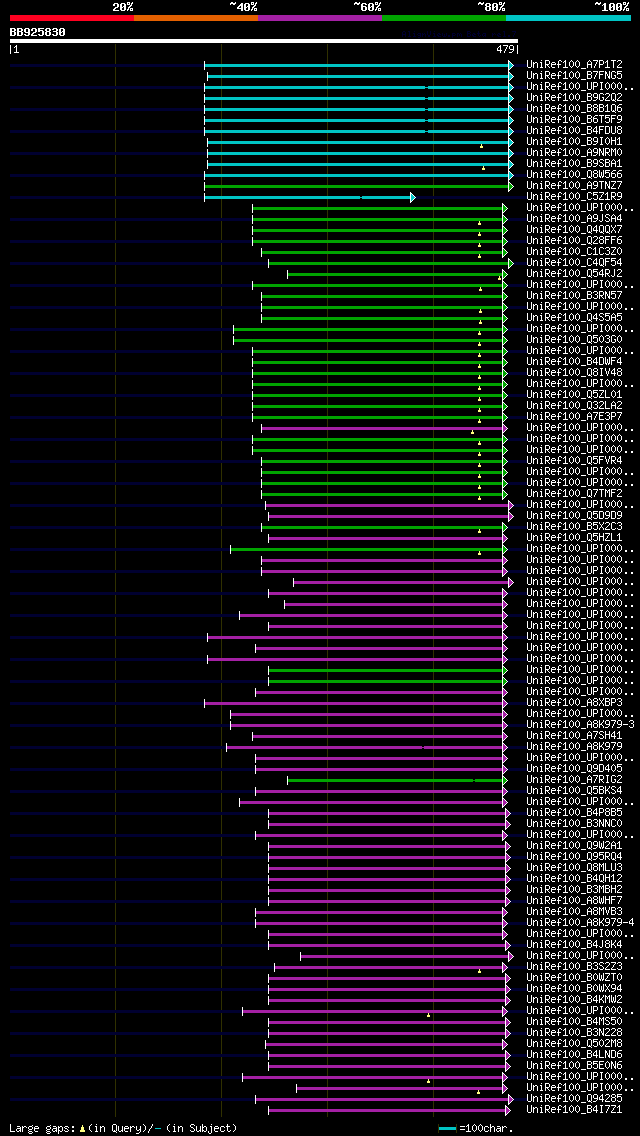This screenshot has height=1136, width=640.
Task: Select hit UniRef100_Q9W2A1
Action: point(574,846)
